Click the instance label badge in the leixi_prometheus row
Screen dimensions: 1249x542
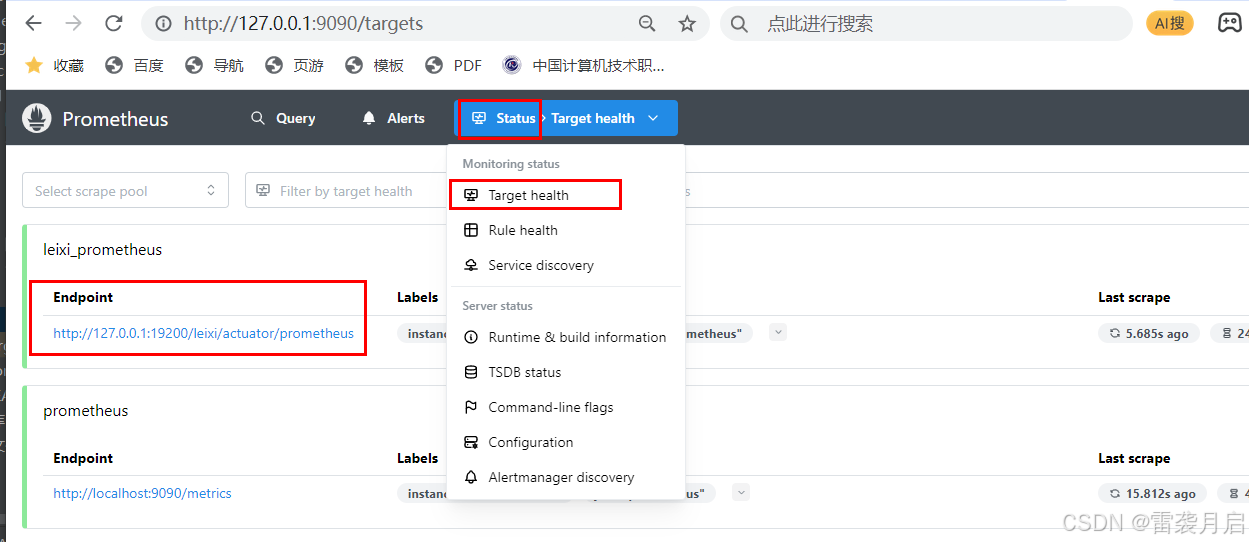(x=422, y=333)
